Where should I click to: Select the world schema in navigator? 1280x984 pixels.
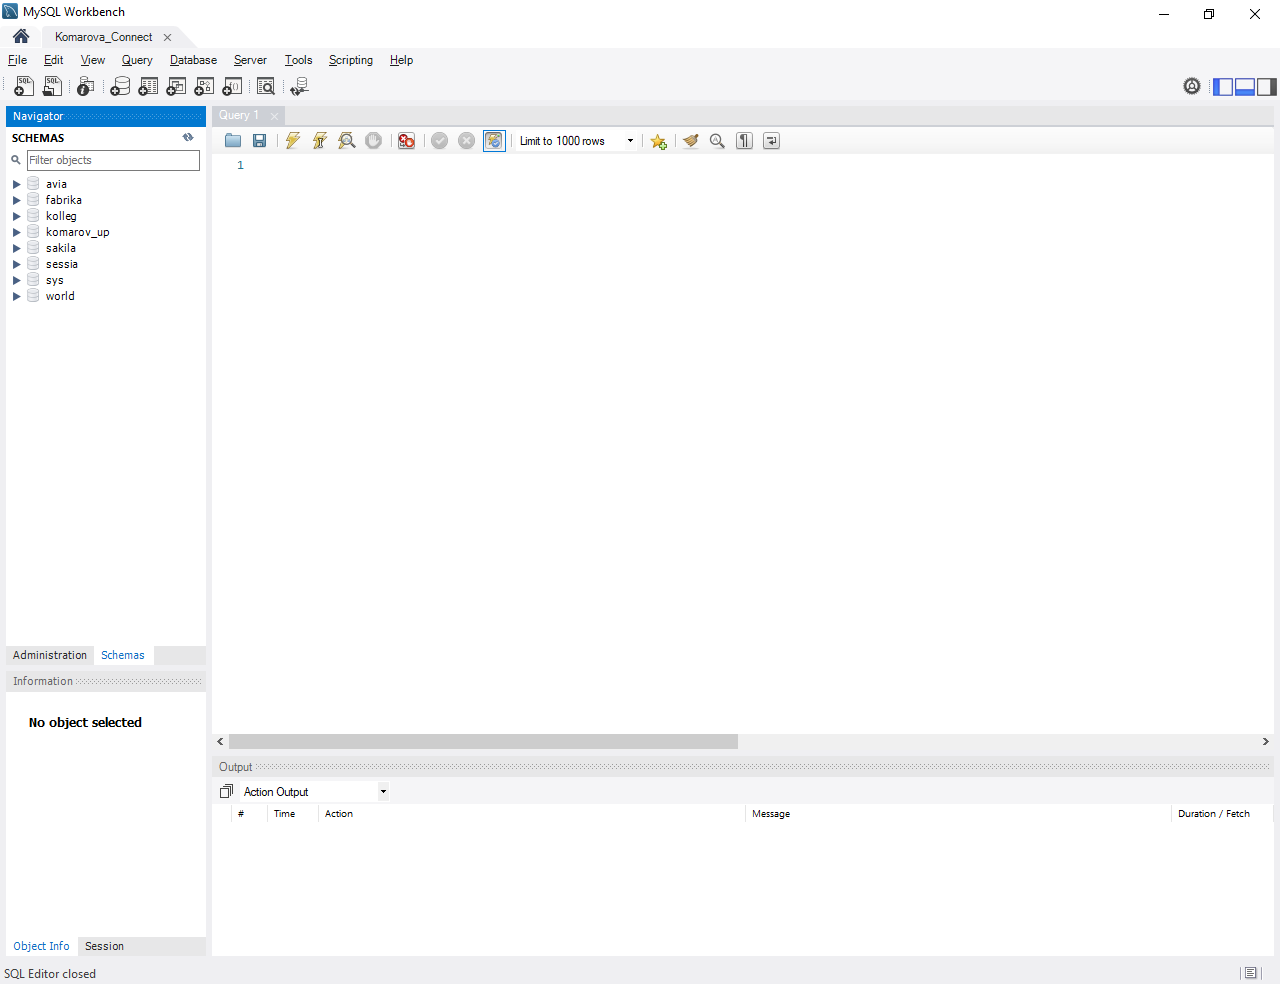point(60,296)
